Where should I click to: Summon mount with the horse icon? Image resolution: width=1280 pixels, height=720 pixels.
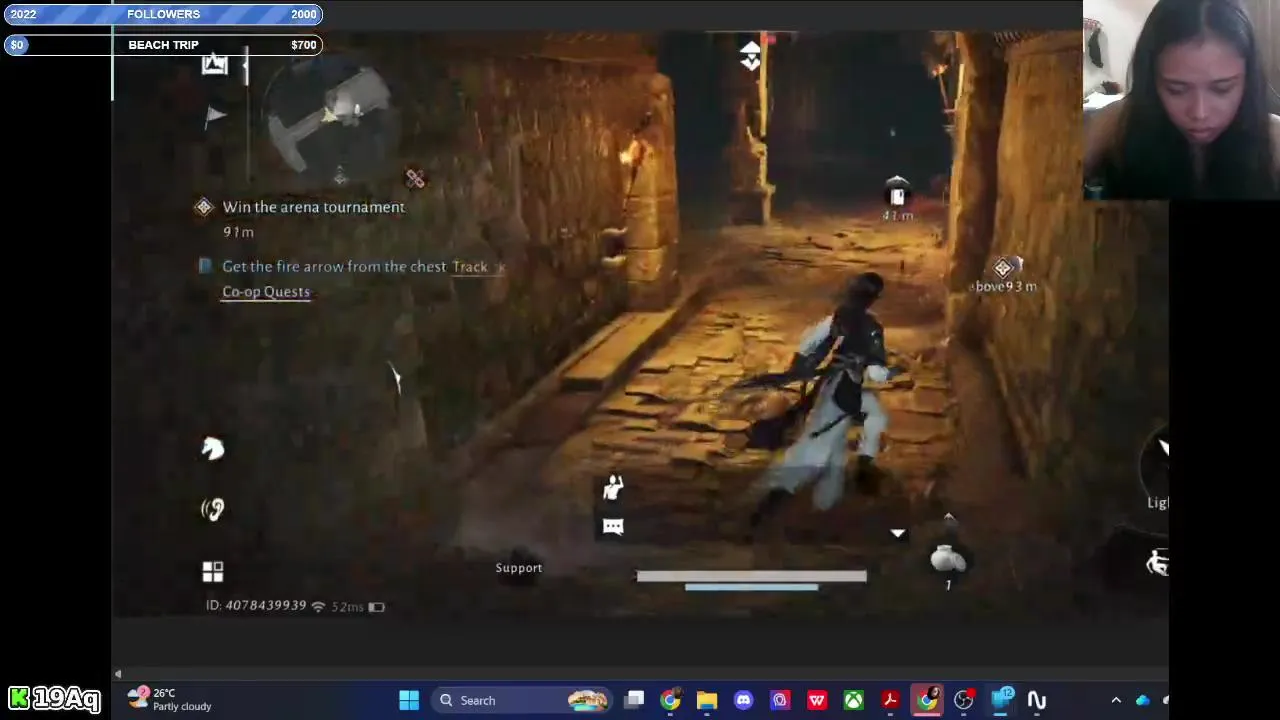[x=213, y=449]
